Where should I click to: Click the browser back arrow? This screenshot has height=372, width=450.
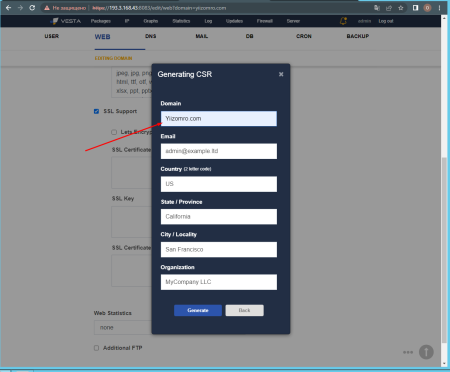click(9, 8)
